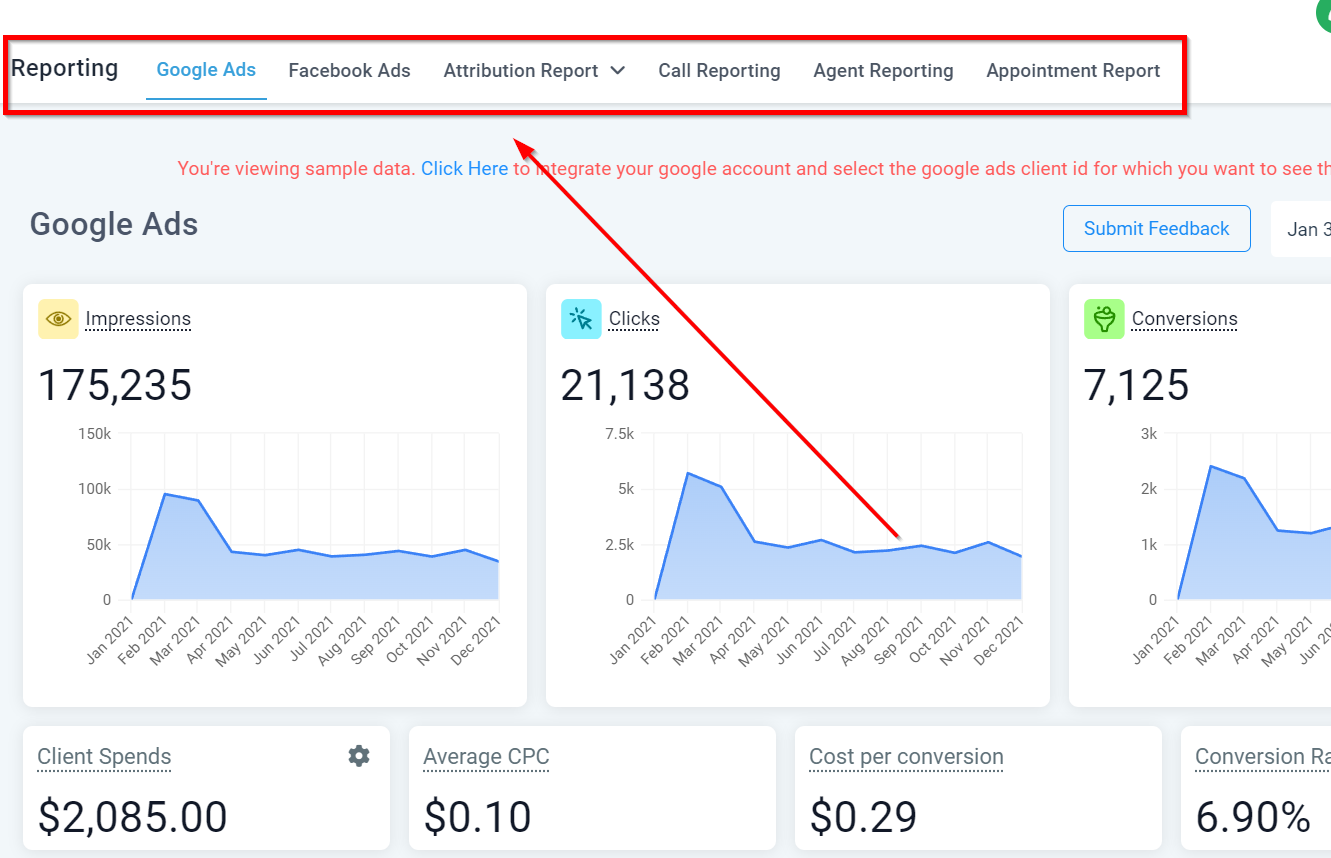Select the 175,235 impressions value
Viewport: 1331px width, 858px height.
(x=115, y=385)
